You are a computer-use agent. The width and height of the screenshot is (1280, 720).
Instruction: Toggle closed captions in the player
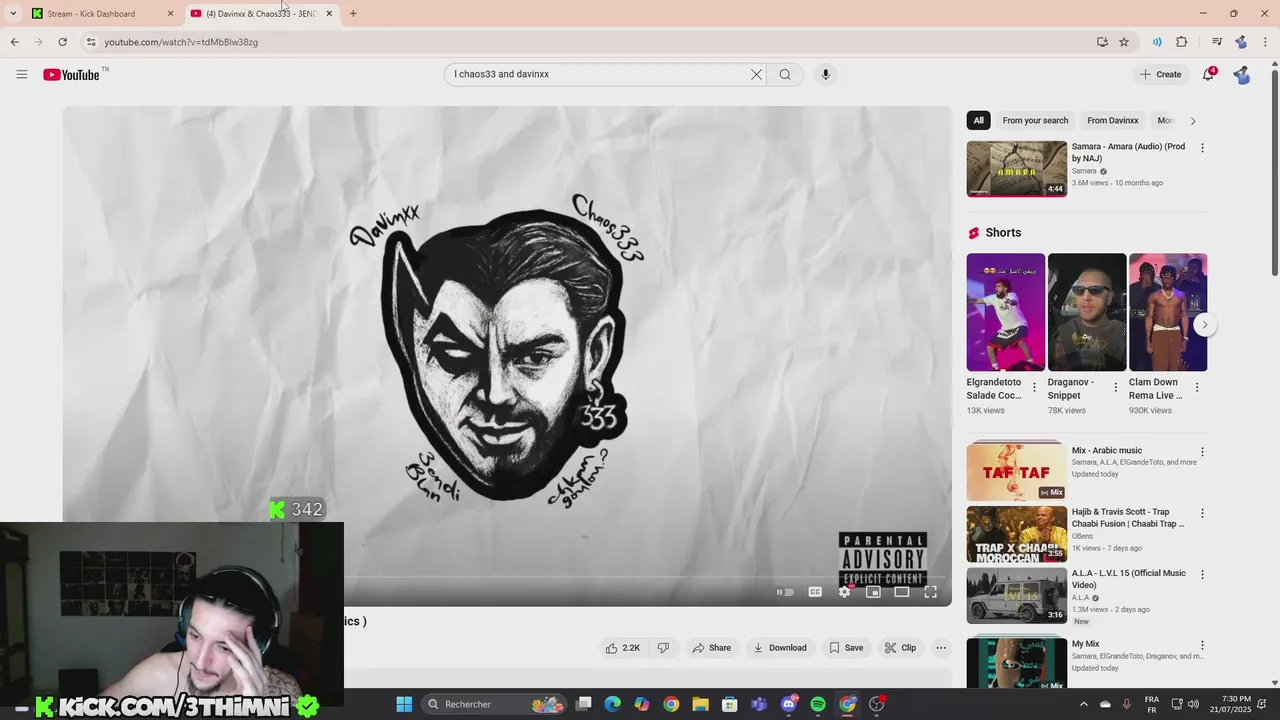click(815, 592)
